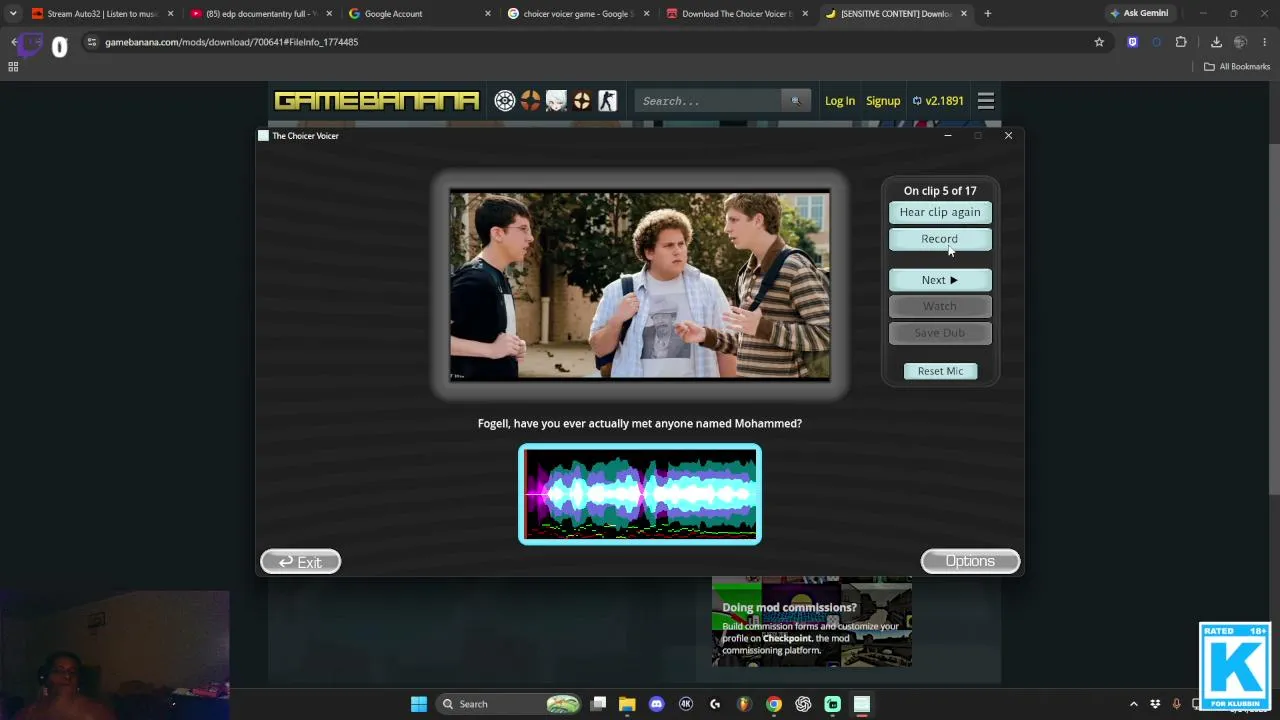Click the Signup link
Image resolution: width=1280 pixels, height=720 pixels.
[883, 101]
